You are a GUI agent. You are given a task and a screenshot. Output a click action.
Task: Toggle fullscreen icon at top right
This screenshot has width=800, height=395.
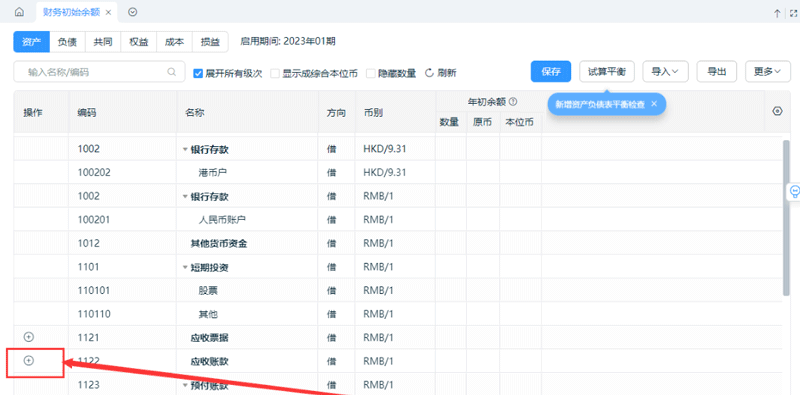[x=793, y=14]
